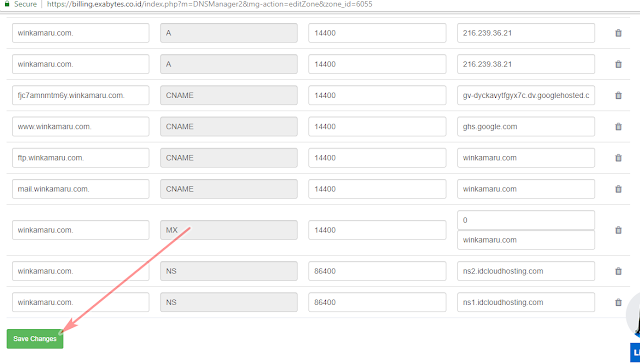Screen dimensions: 640x363
Task: Delete the 216.239.36.21 A record
Action: [x=618, y=33]
